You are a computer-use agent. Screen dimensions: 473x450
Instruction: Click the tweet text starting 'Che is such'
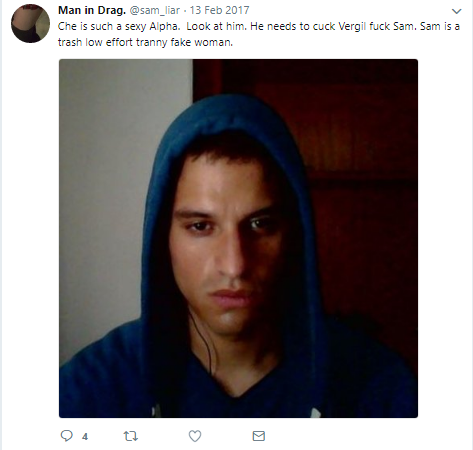259,26
